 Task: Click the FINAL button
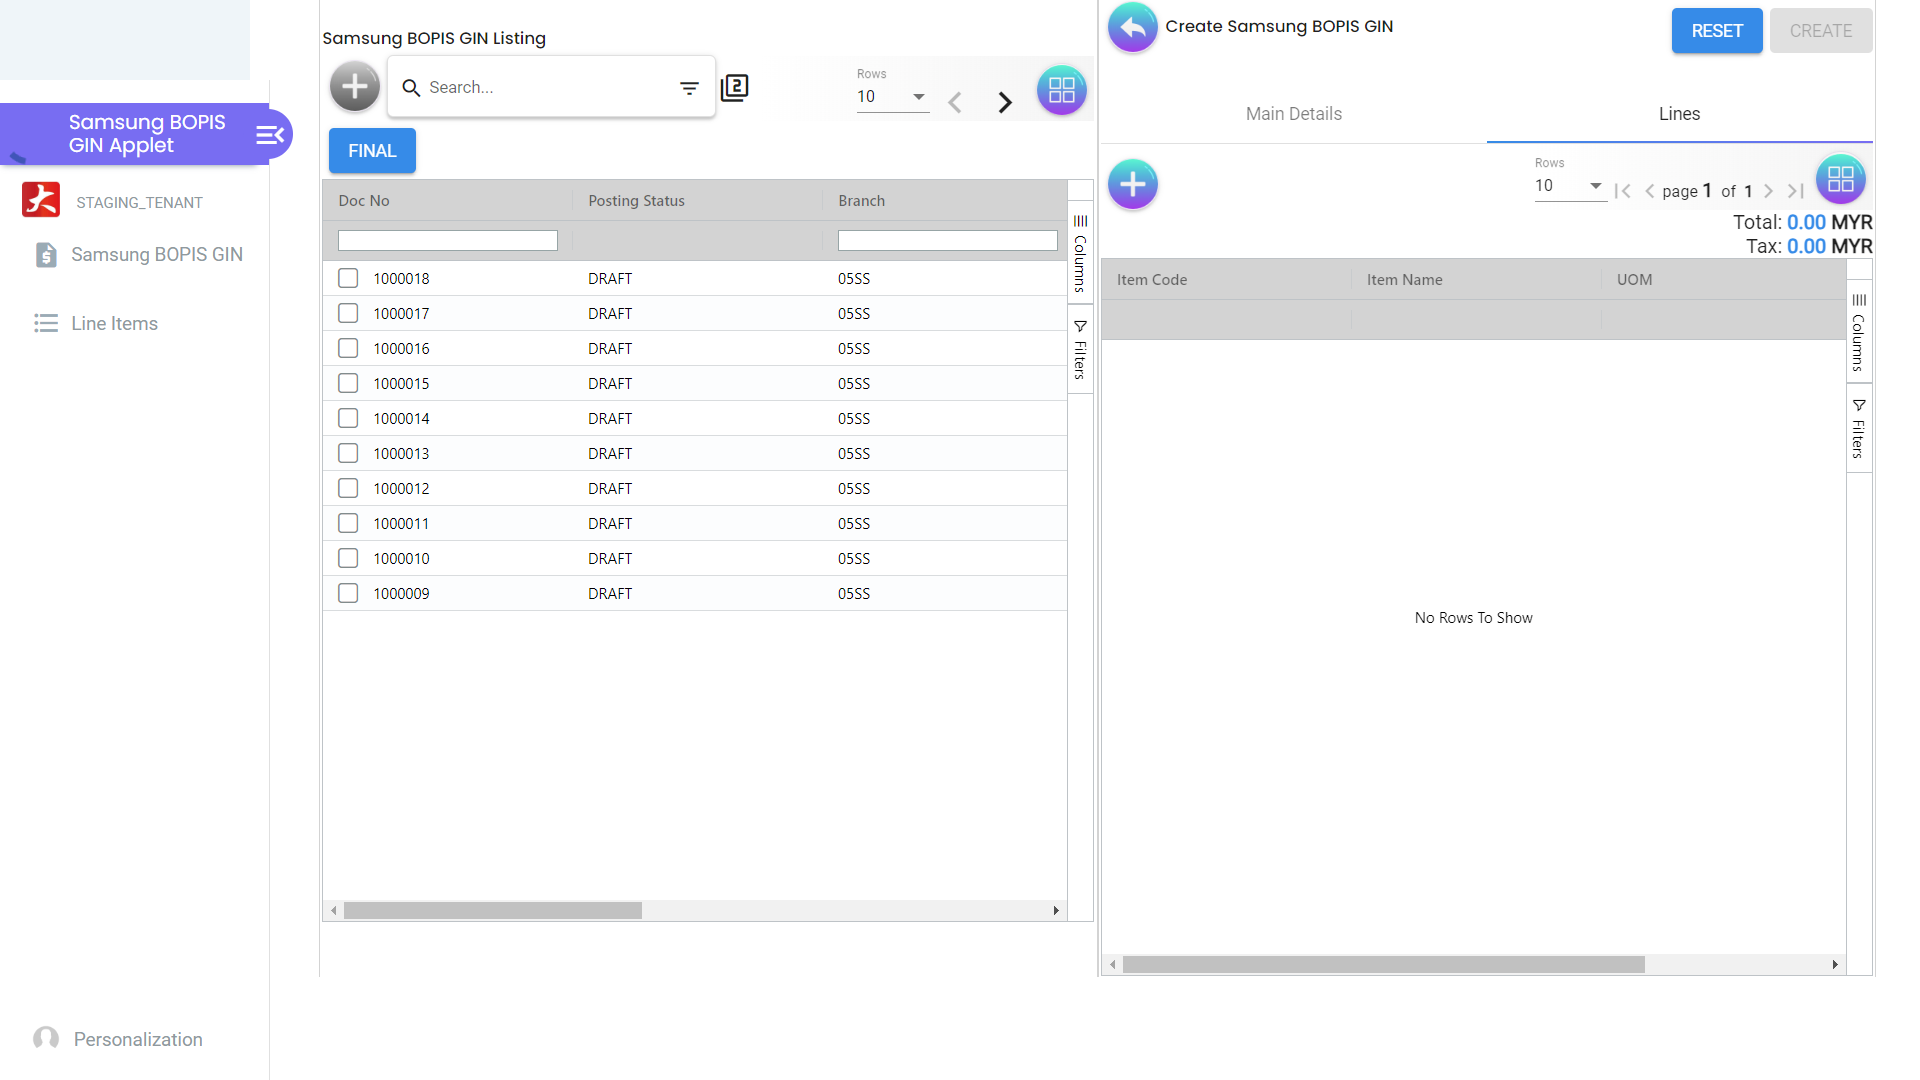coord(372,151)
